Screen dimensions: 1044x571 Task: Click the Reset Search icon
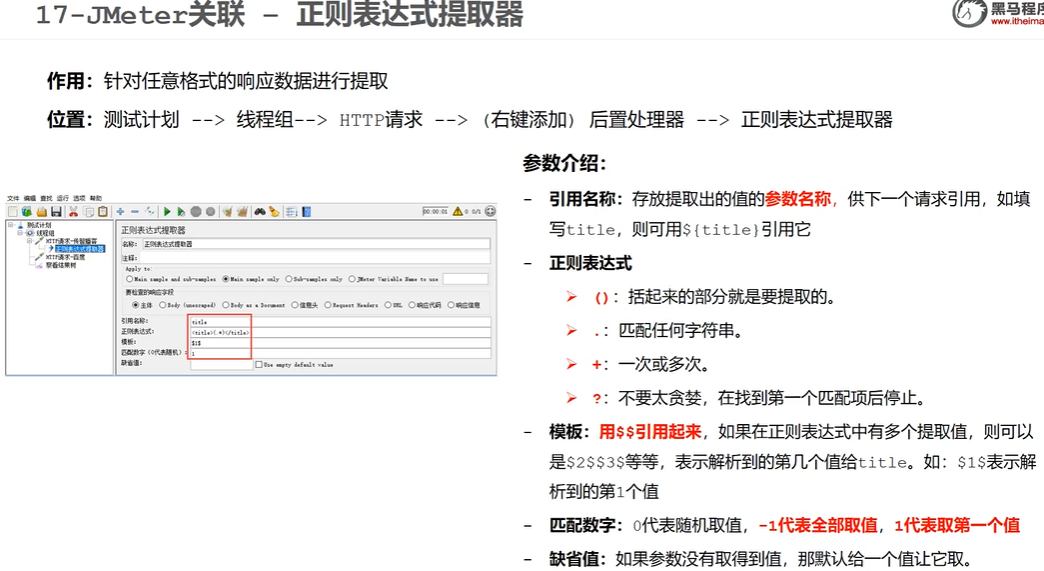(x=274, y=212)
